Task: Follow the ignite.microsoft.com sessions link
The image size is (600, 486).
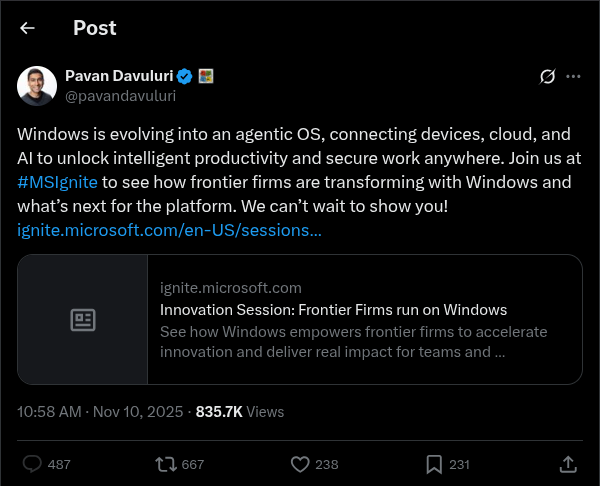Action: pos(169,230)
